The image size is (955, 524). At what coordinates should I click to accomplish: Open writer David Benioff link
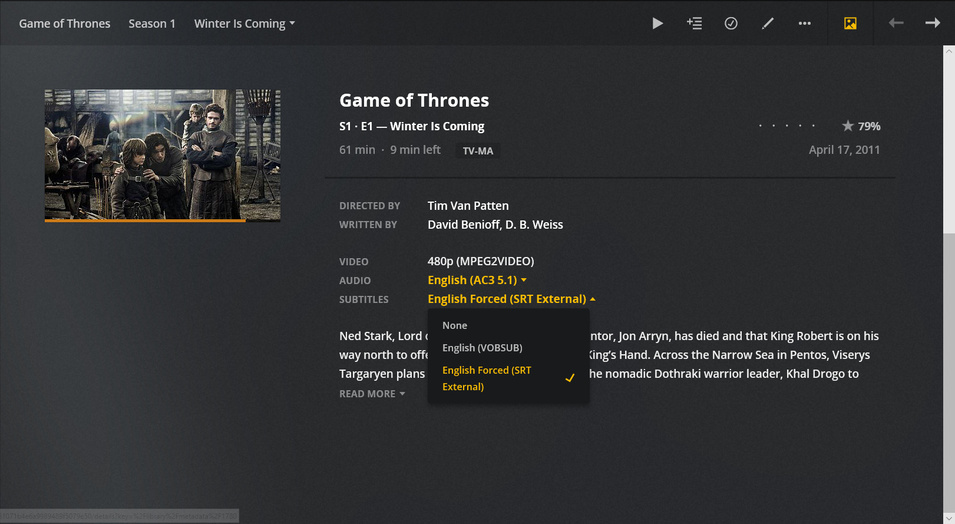pos(463,225)
